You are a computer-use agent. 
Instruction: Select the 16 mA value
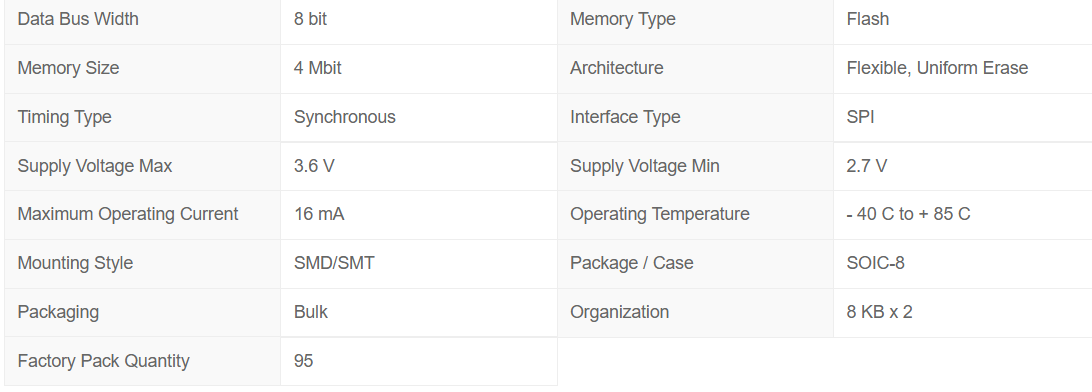coord(319,214)
